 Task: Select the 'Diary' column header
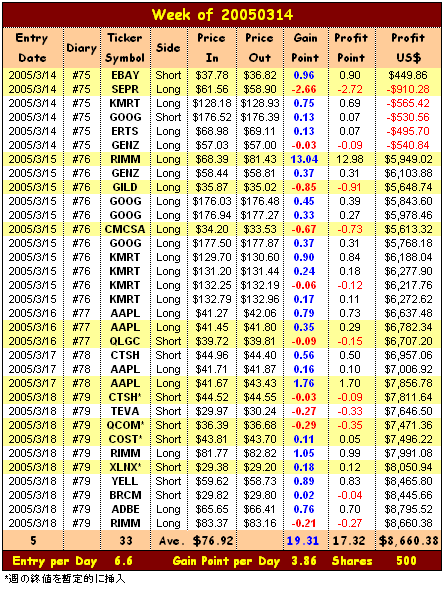click(81, 48)
